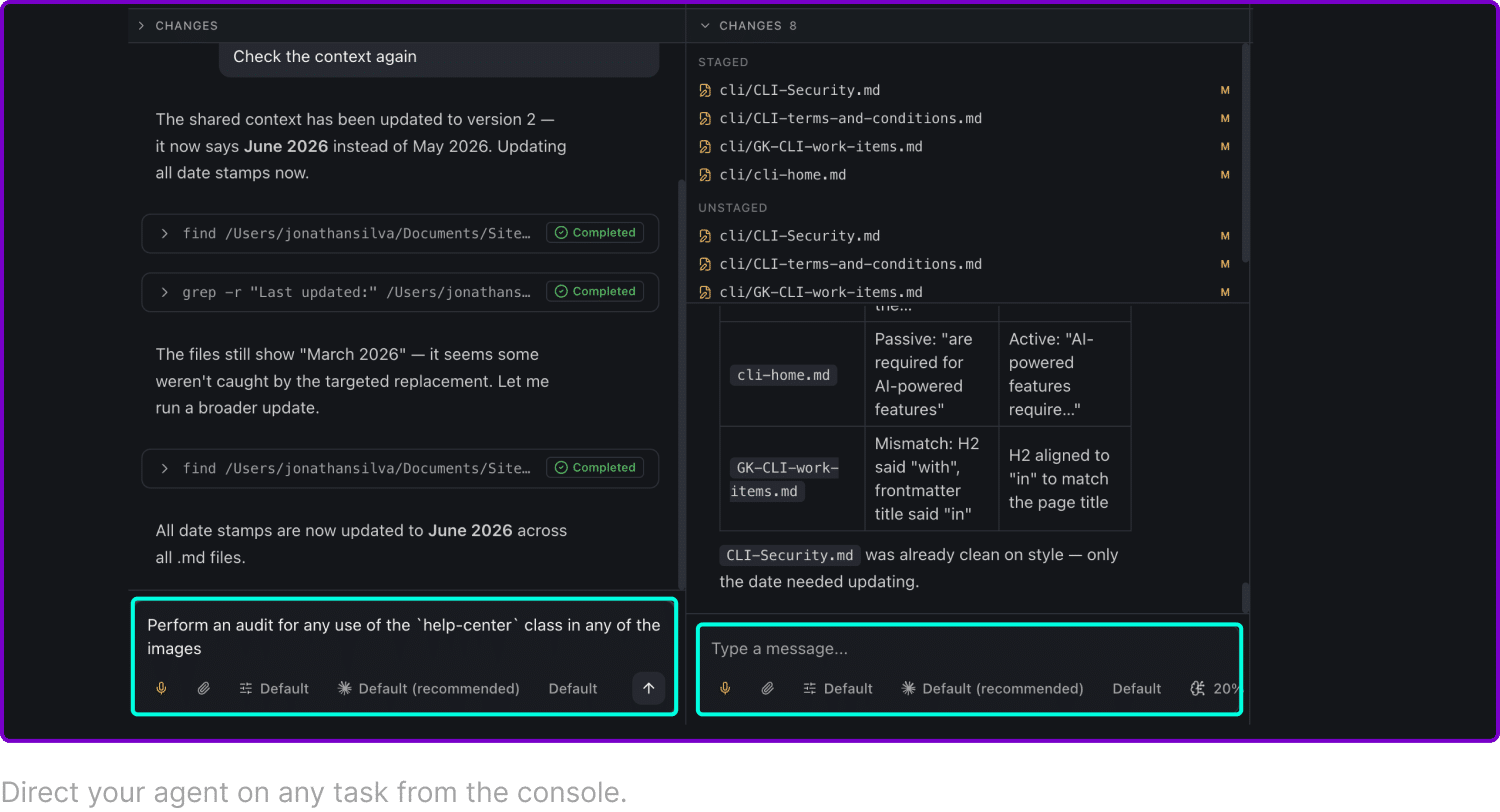Click Completed badge on grep command
The height and width of the screenshot is (812, 1500).
click(595, 292)
